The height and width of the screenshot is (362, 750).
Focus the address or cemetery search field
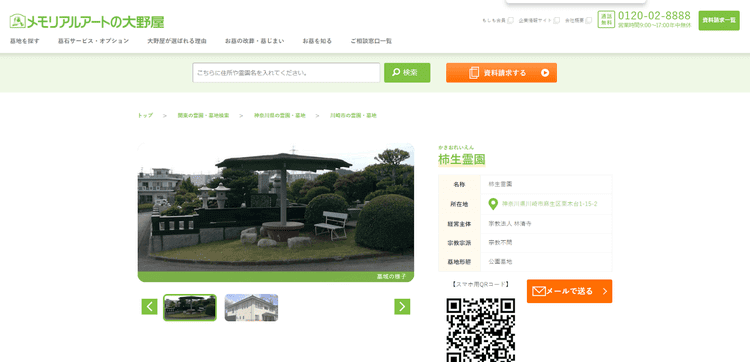point(286,73)
